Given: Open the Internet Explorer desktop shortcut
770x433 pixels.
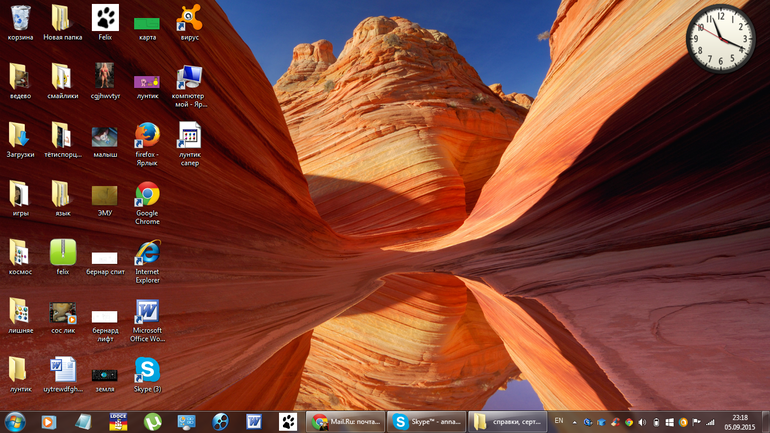Looking at the screenshot, I should pyautogui.click(x=147, y=253).
